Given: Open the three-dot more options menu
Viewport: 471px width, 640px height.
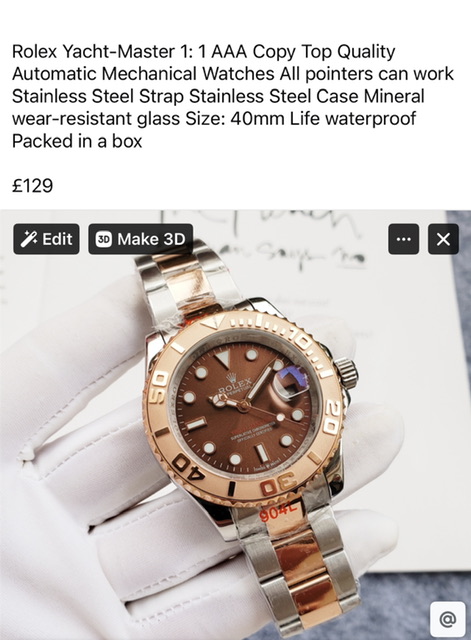Looking at the screenshot, I should 403,239.
